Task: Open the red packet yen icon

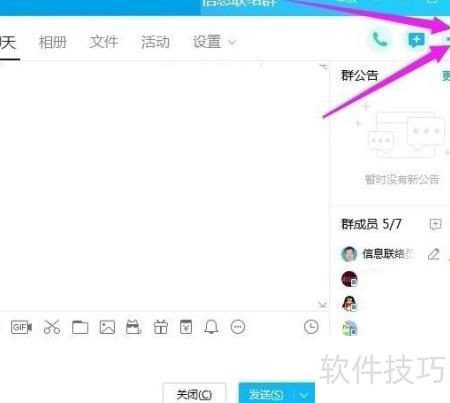Action: pos(186,327)
